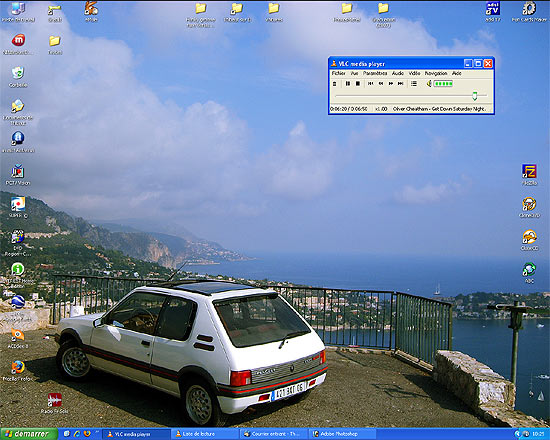Open the Navigation menu in VLC
Image resolution: width=550 pixels, height=440 pixels.
click(436, 73)
